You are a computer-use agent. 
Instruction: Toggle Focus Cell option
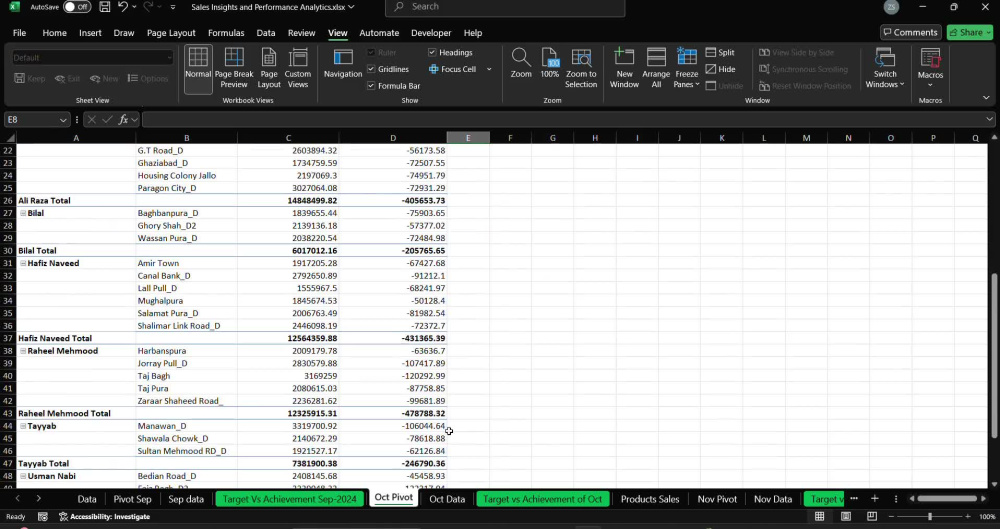[x=452, y=69]
